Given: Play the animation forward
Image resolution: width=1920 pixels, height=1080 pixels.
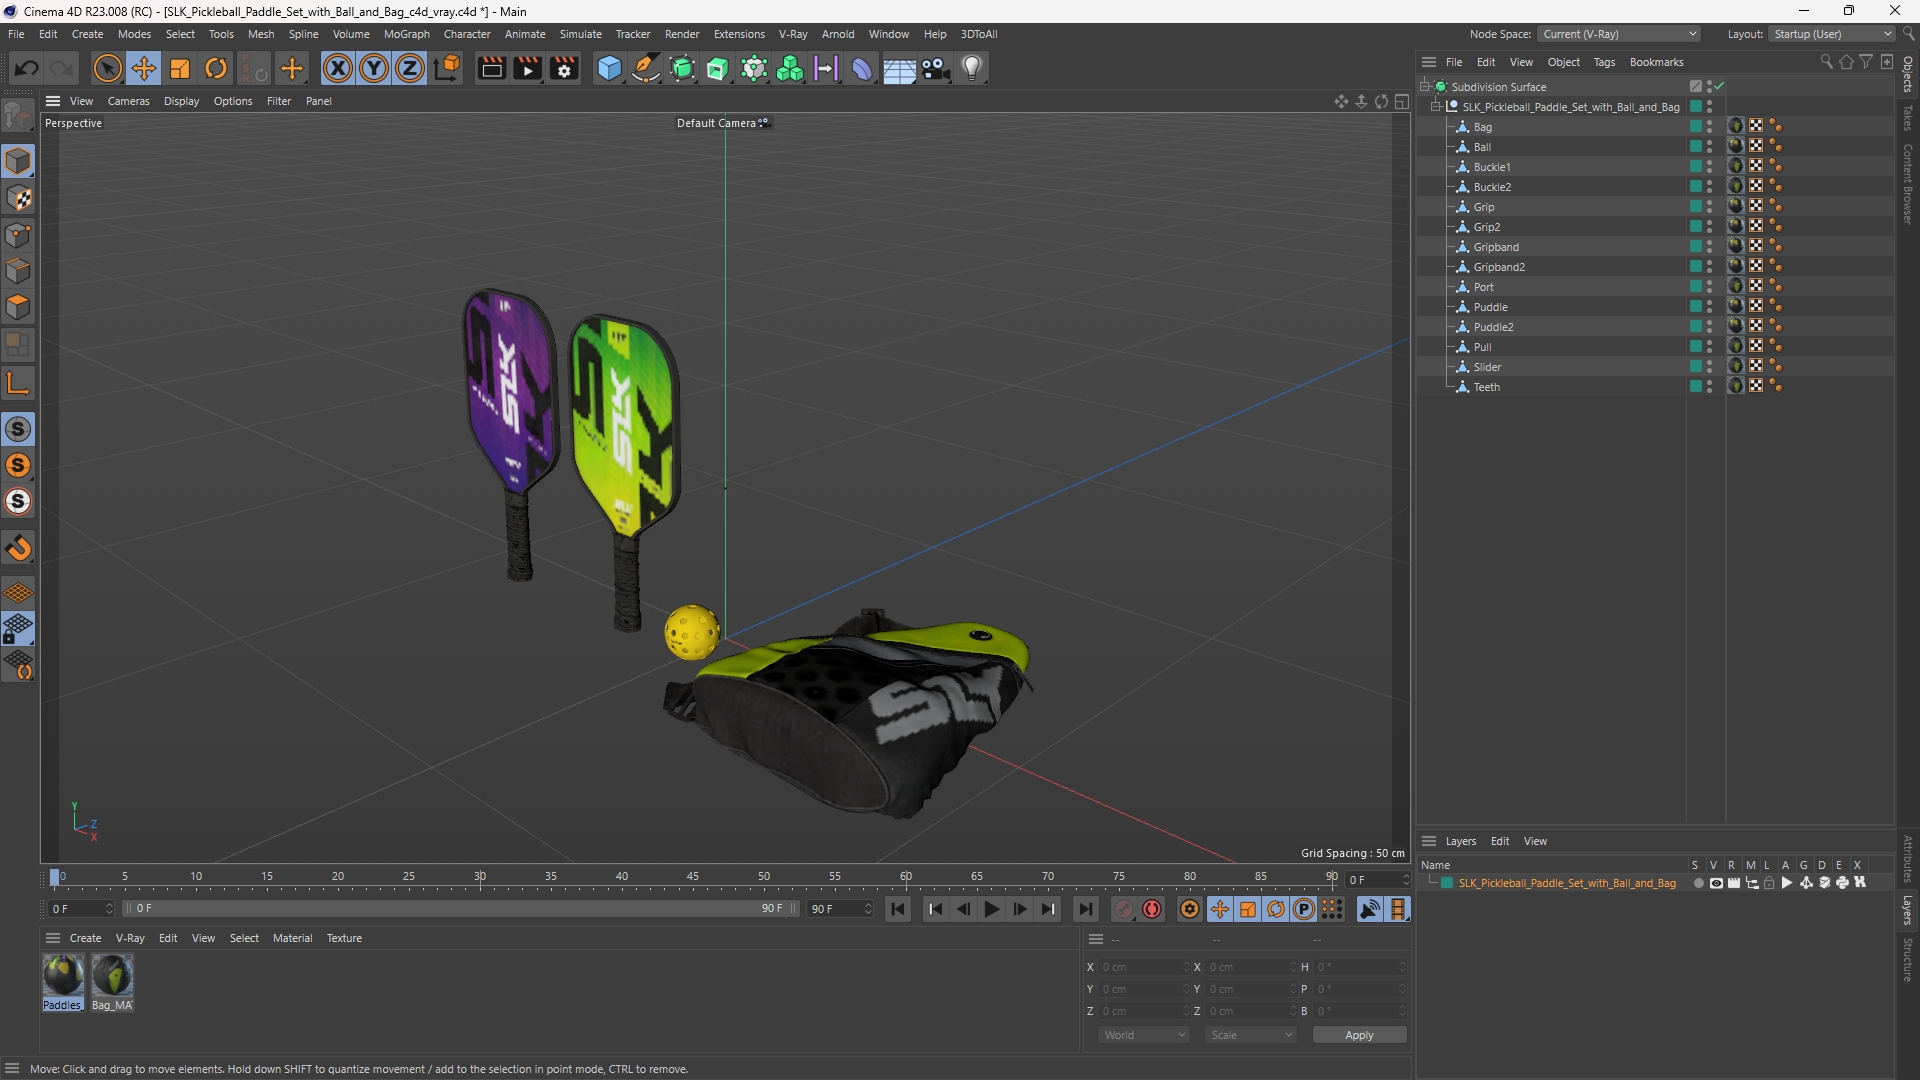Looking at the screenshot, I should 991,909.
